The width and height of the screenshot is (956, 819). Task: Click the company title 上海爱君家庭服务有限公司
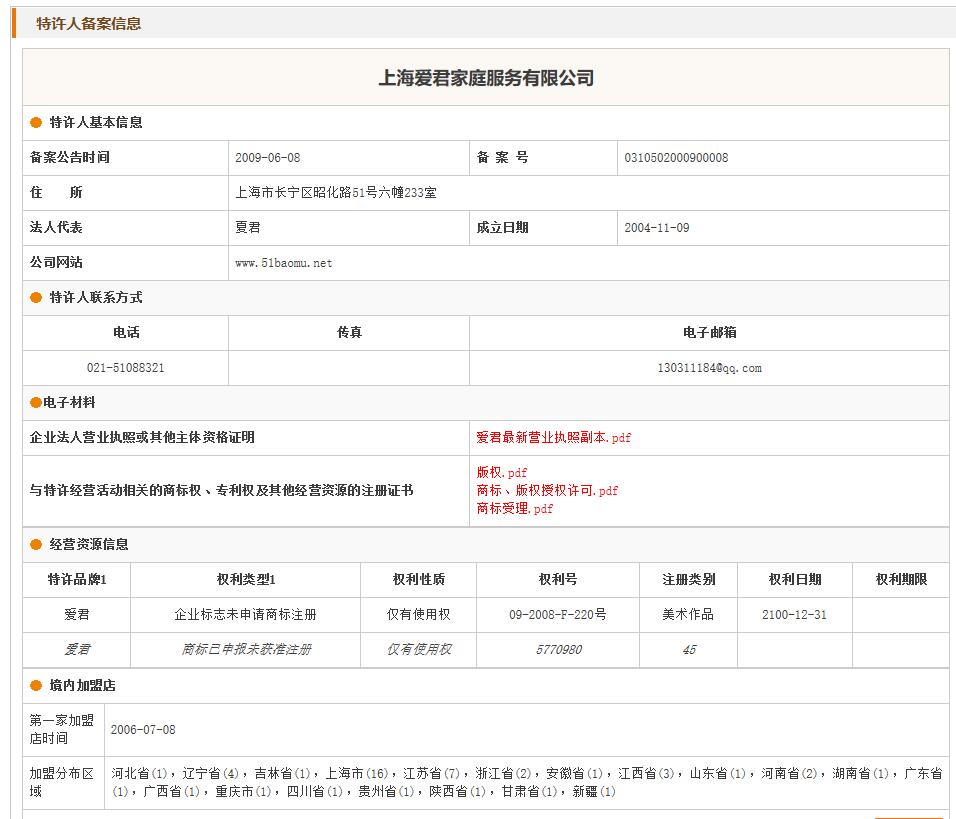[x=486, y=78]
